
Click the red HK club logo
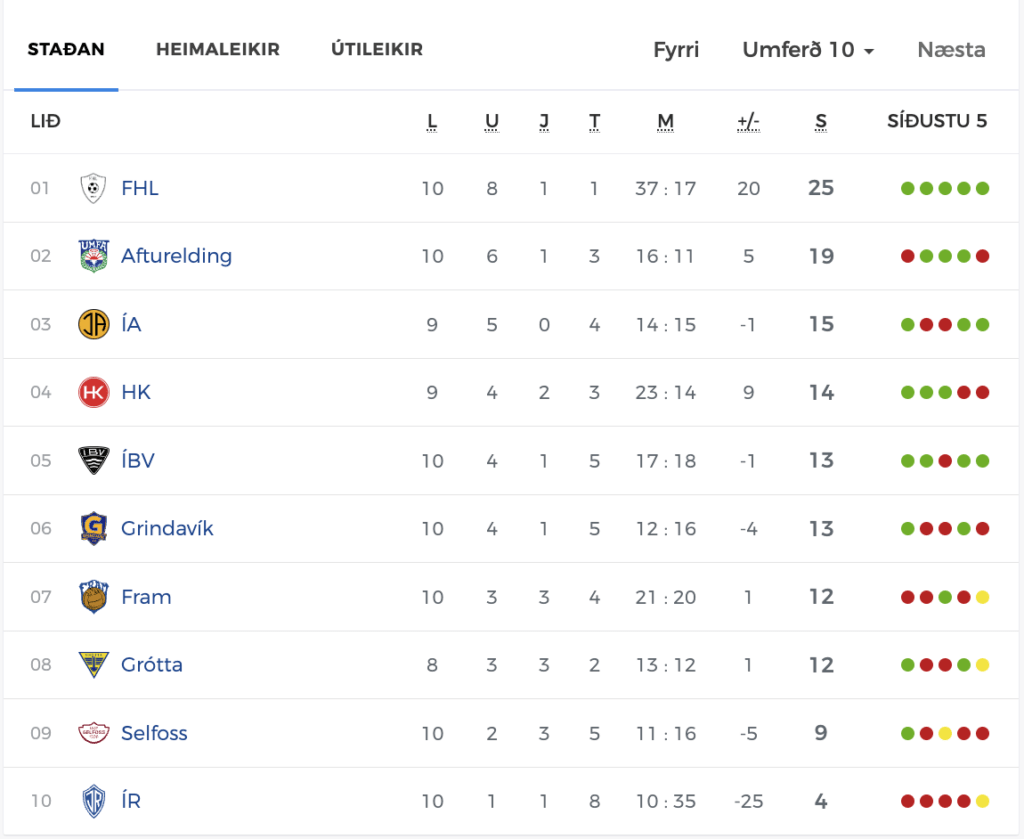pos(93,392)
